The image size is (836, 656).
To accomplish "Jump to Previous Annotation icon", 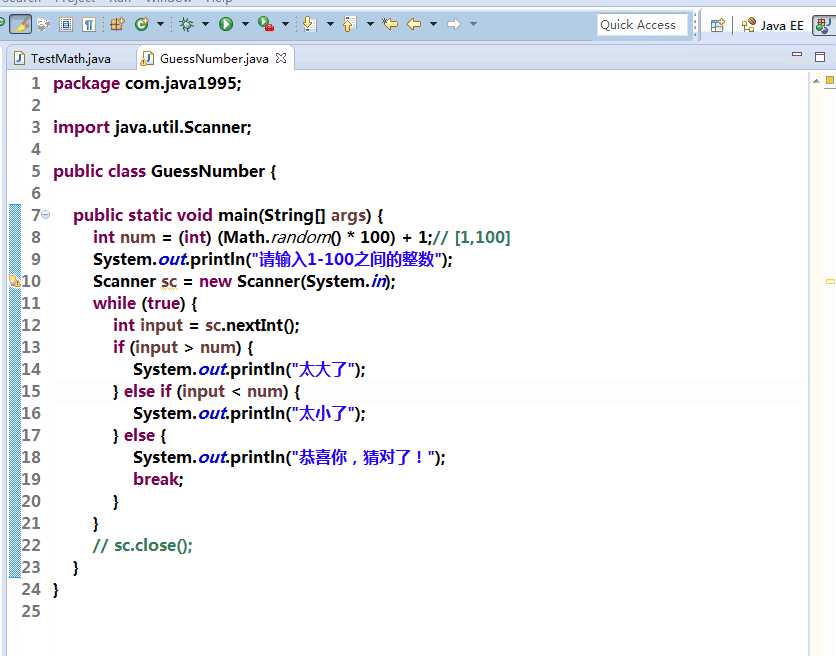I will coord(349,24).
